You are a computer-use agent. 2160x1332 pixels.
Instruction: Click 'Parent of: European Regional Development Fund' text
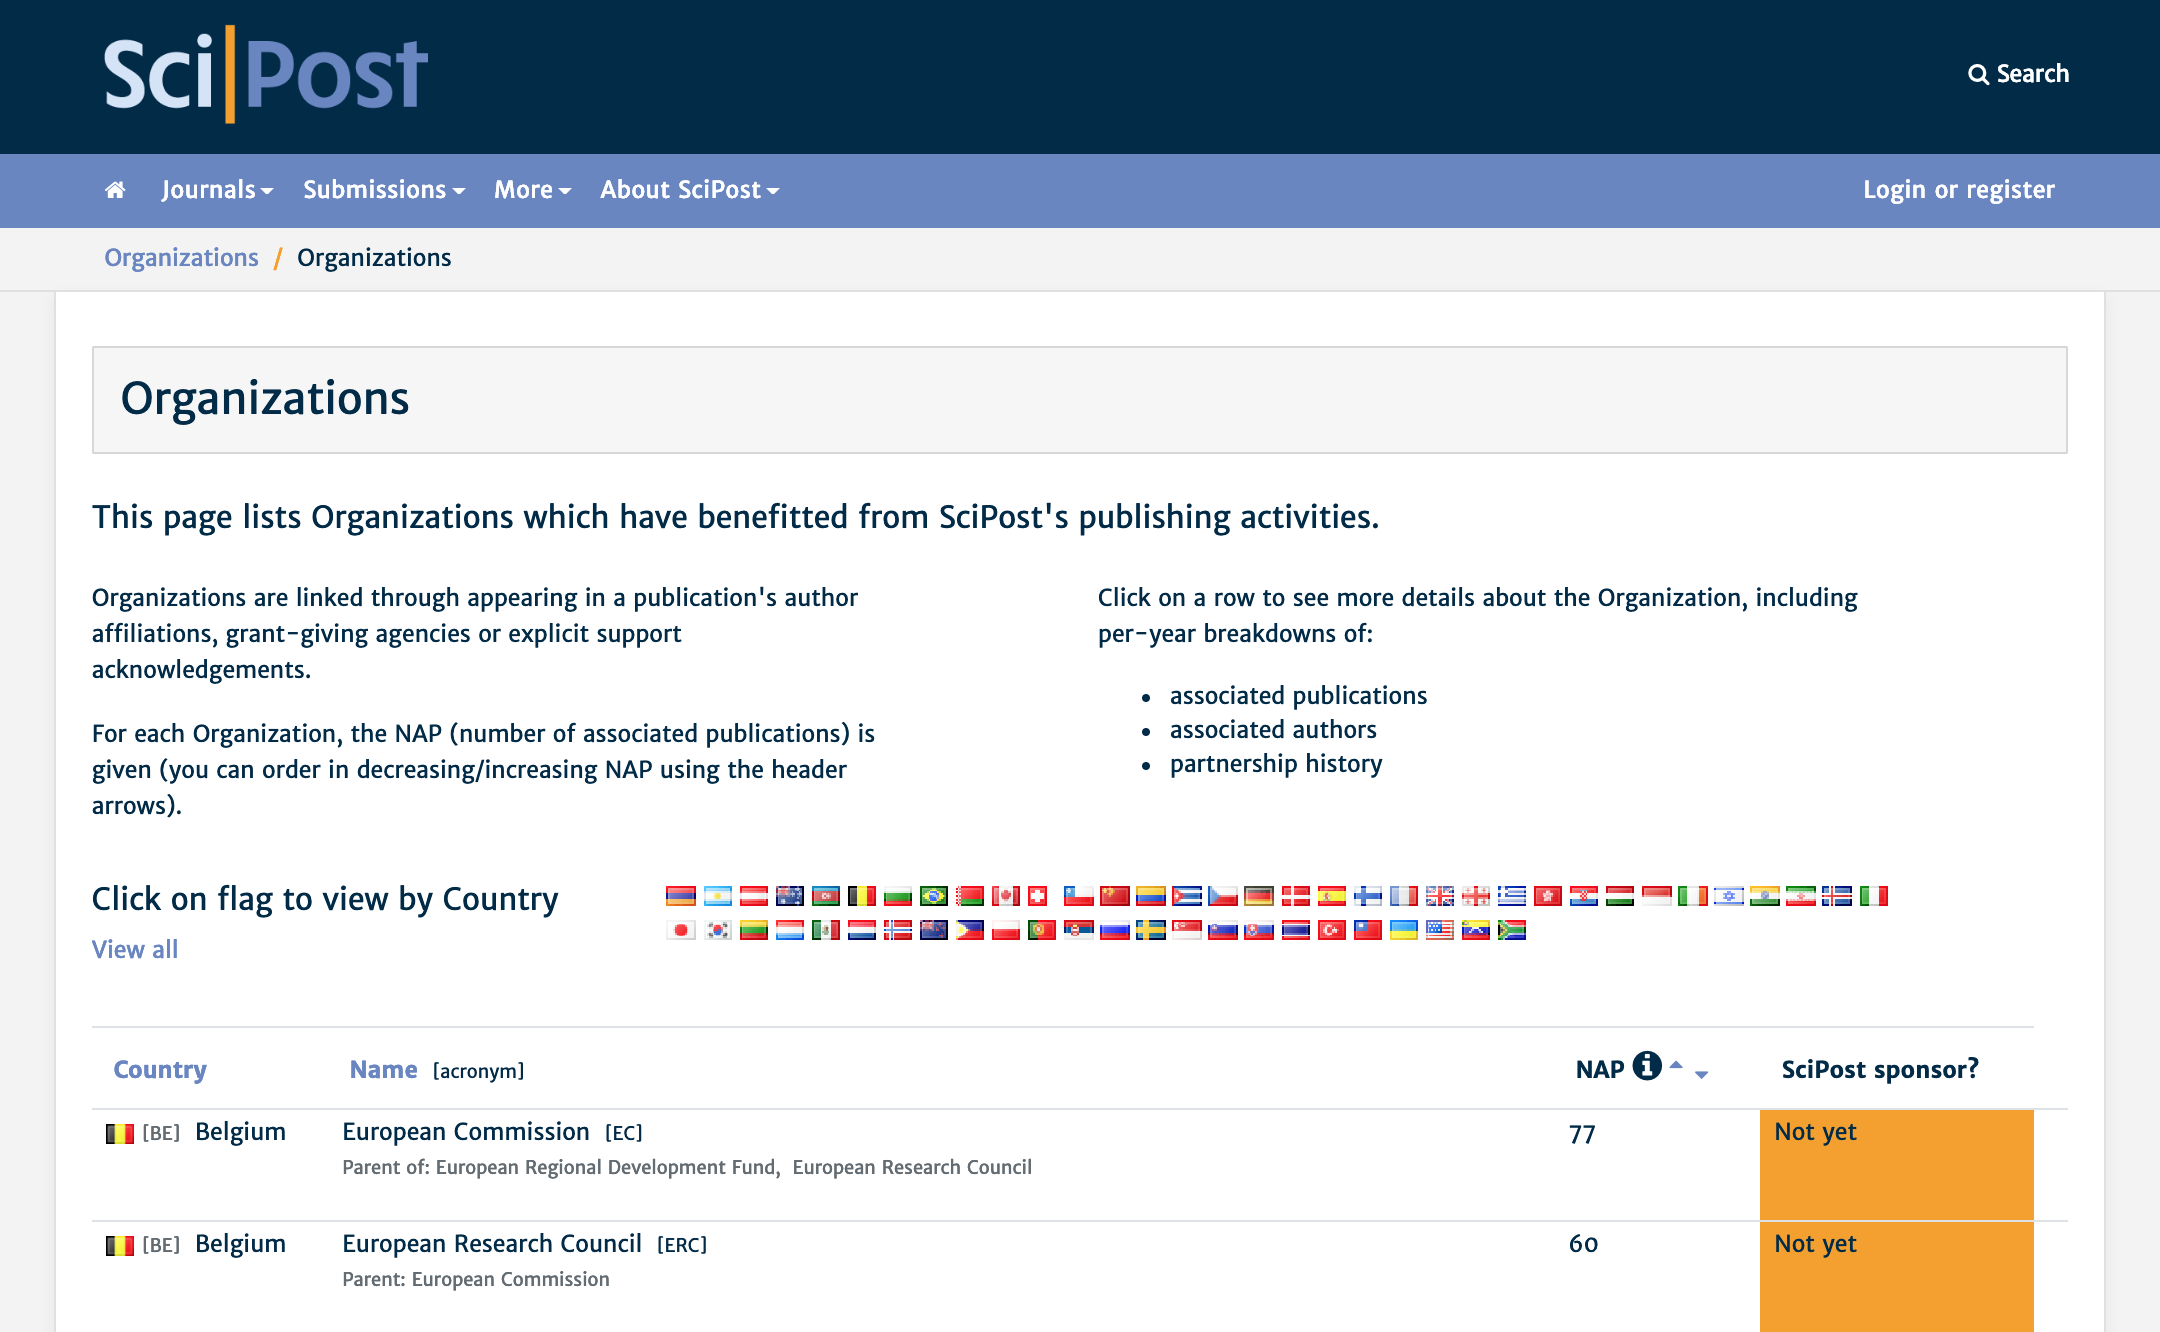pyautogui.click(x=560, y=1167)
